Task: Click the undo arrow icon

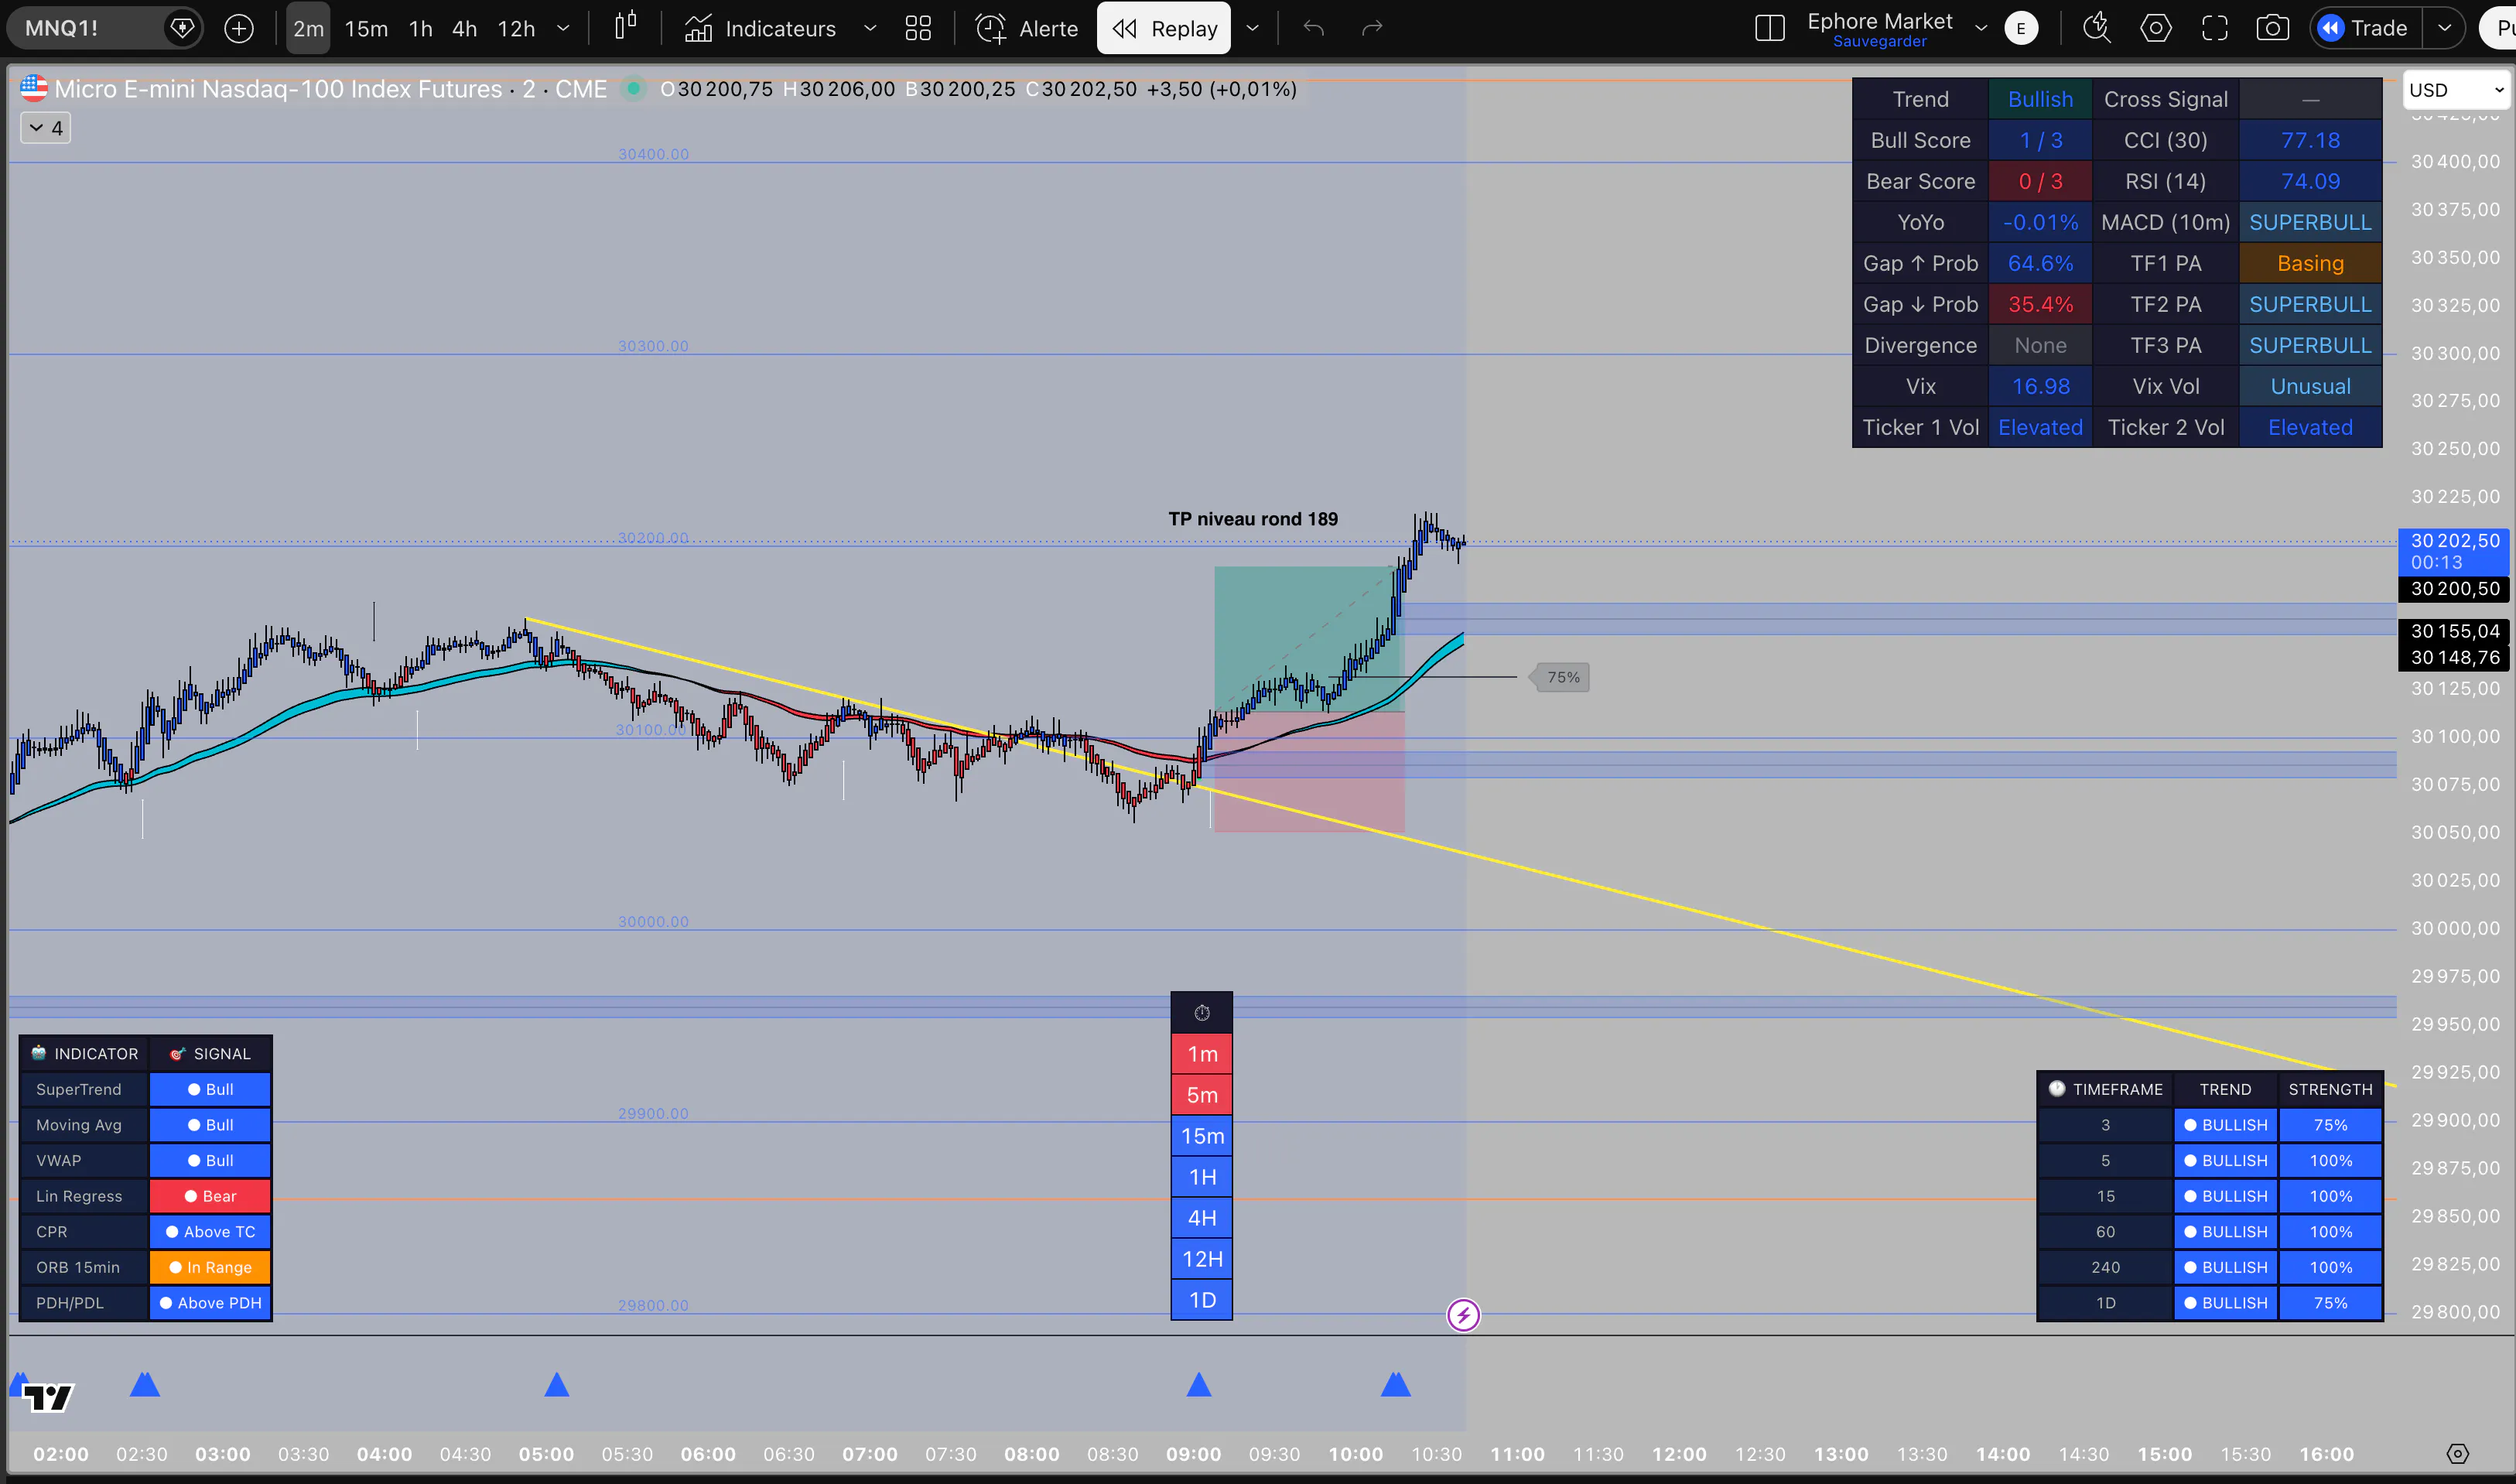Action: coord(1314,28)
